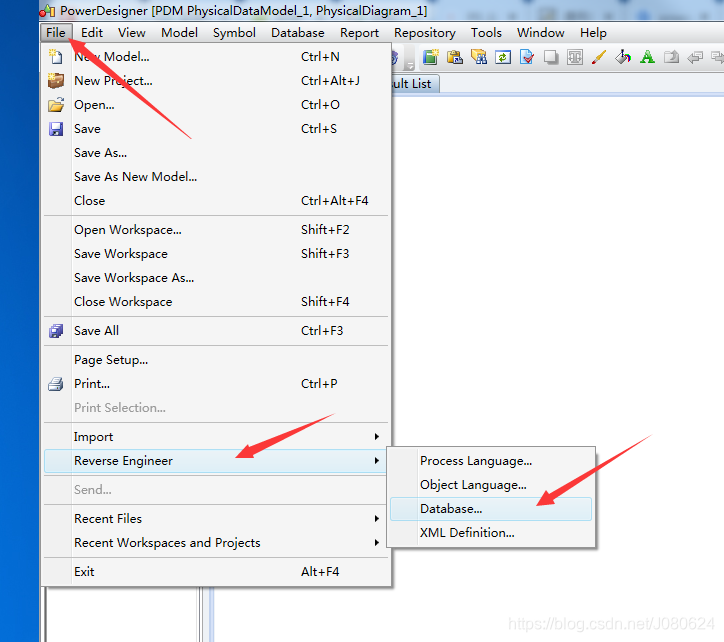
Task: Click the New Project box icon
Action: click(x=56, y=81)
